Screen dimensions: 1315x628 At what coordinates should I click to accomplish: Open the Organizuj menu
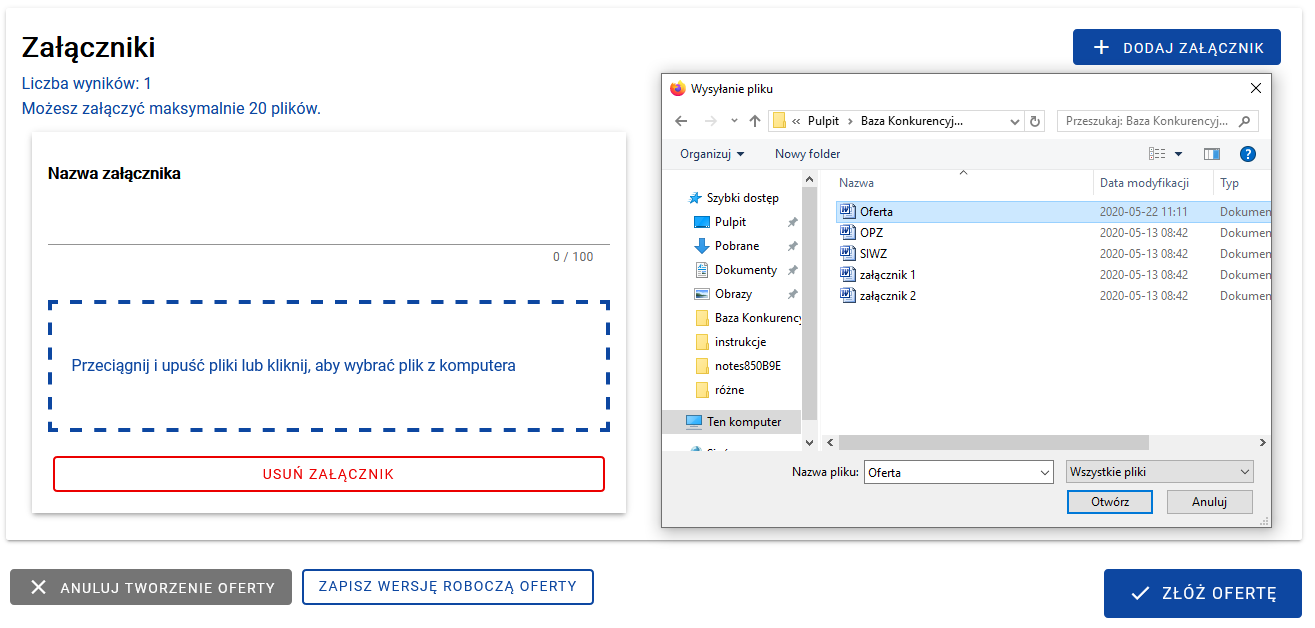pyautogui.click(x=712, y=154)
